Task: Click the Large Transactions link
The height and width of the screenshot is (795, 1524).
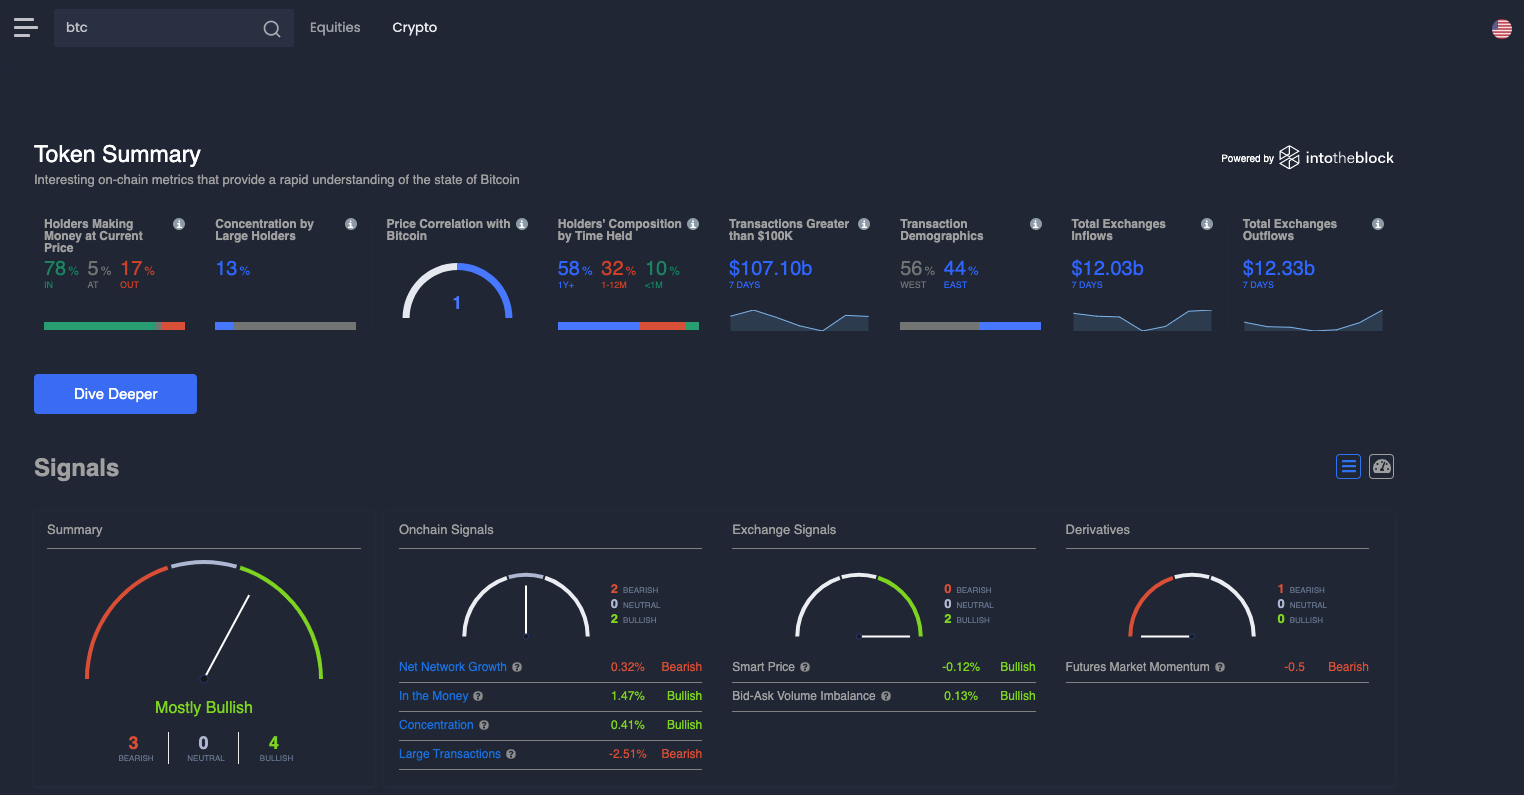Action: [449, 754]
